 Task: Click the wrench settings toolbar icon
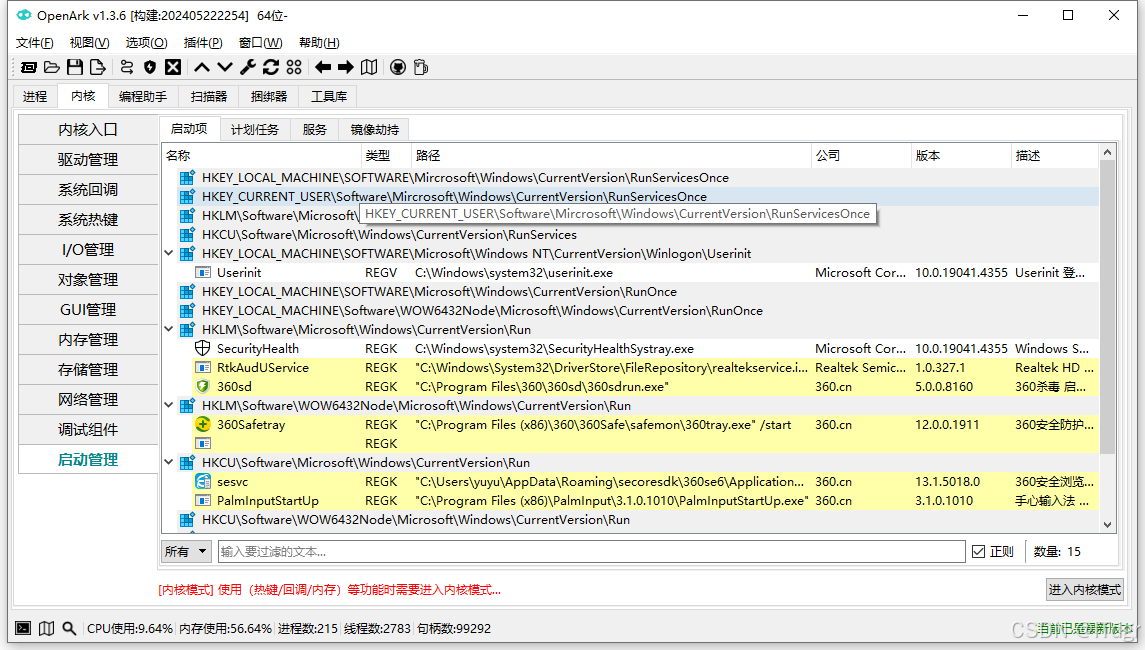[x=248, y=67]
